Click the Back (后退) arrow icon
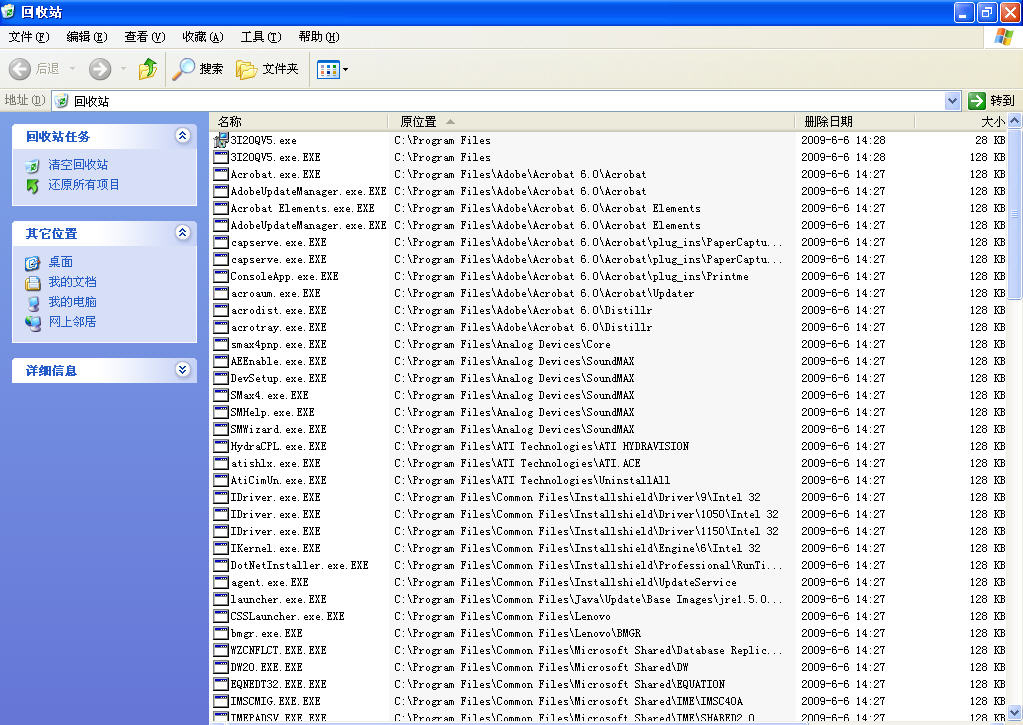Viewport: 1023px width, 725px height. click(x=20, y=69)
